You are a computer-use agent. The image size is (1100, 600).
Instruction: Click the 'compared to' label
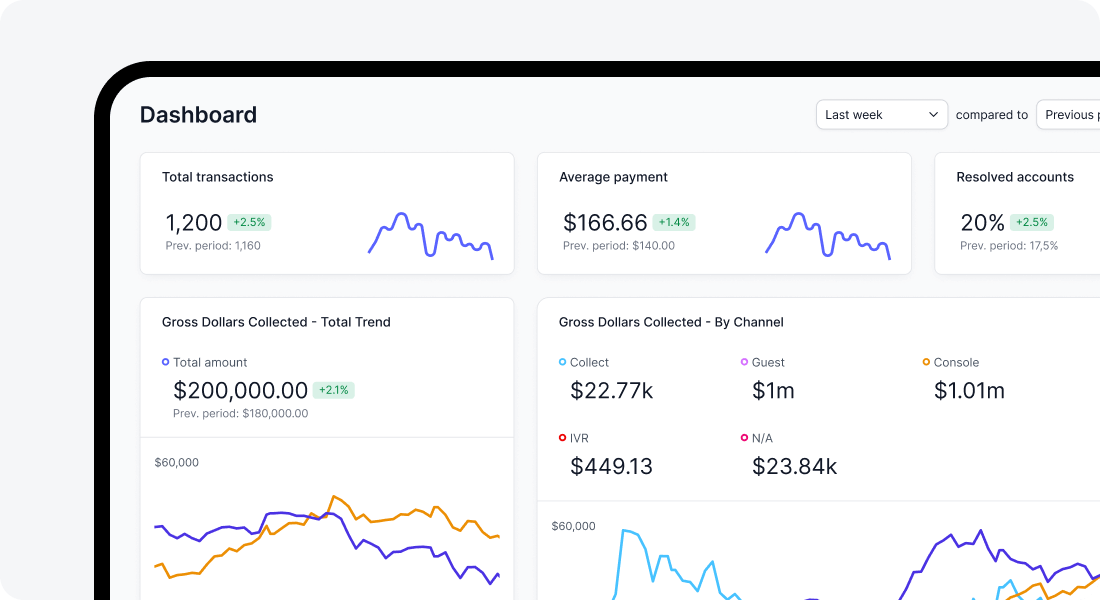(x=992, y=114)
